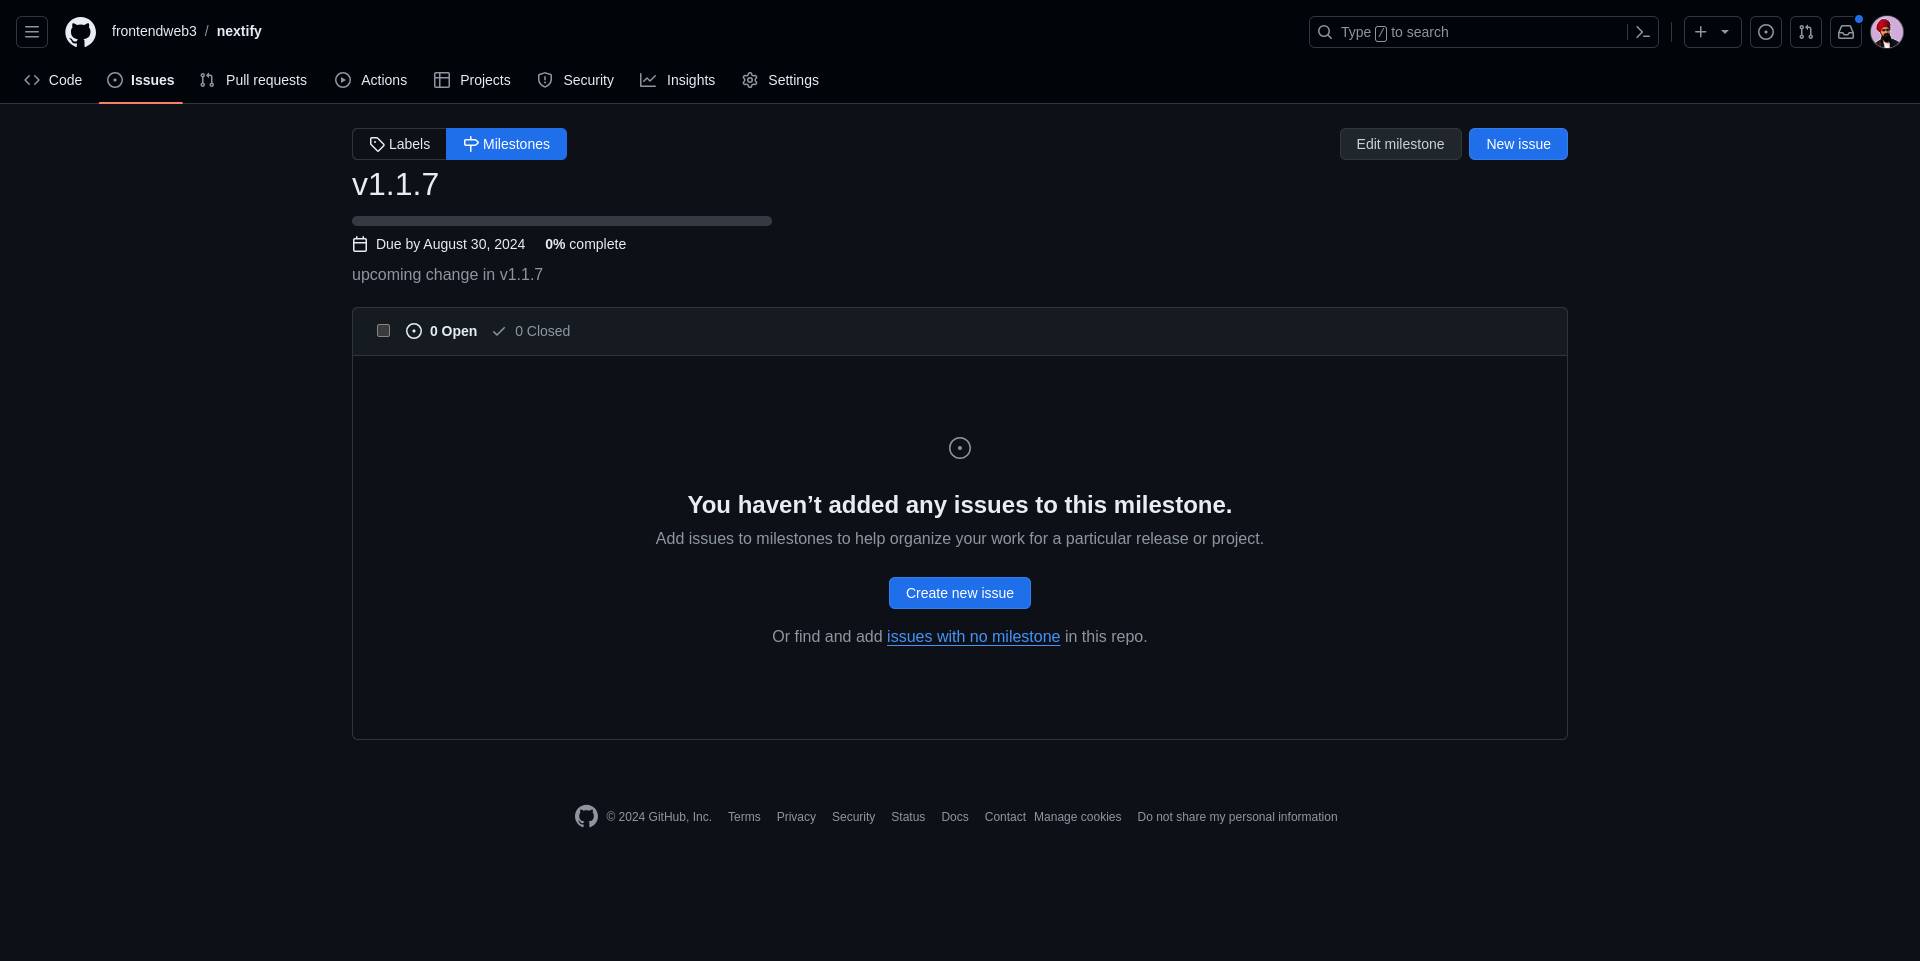Click Edit milestone
This screenshot has width=1920, height=961.
1400,144
